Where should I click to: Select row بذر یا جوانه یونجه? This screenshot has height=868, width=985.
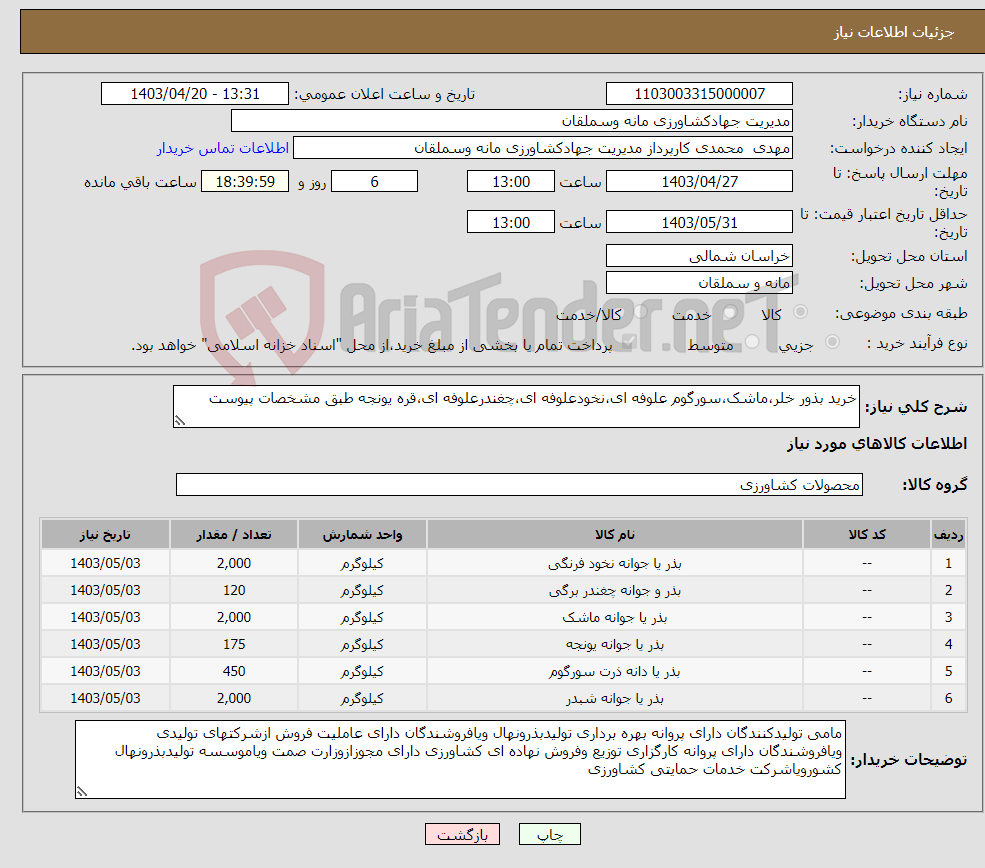[504, 644]
